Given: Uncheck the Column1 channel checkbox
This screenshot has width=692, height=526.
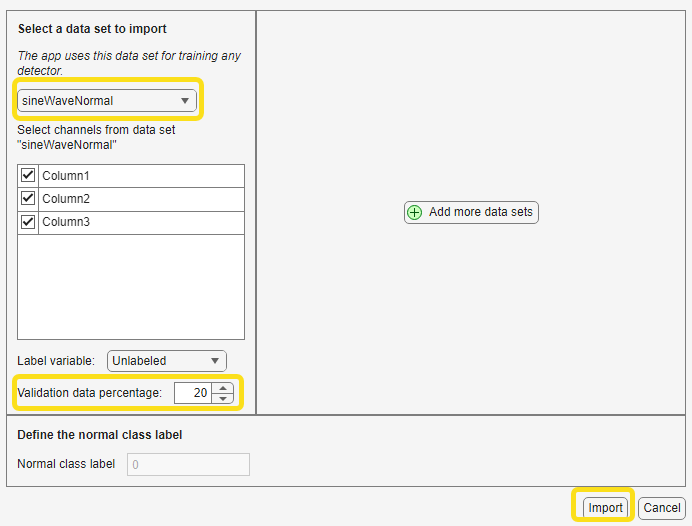Looking at the screenshot, I should click(x=28, y=175).
